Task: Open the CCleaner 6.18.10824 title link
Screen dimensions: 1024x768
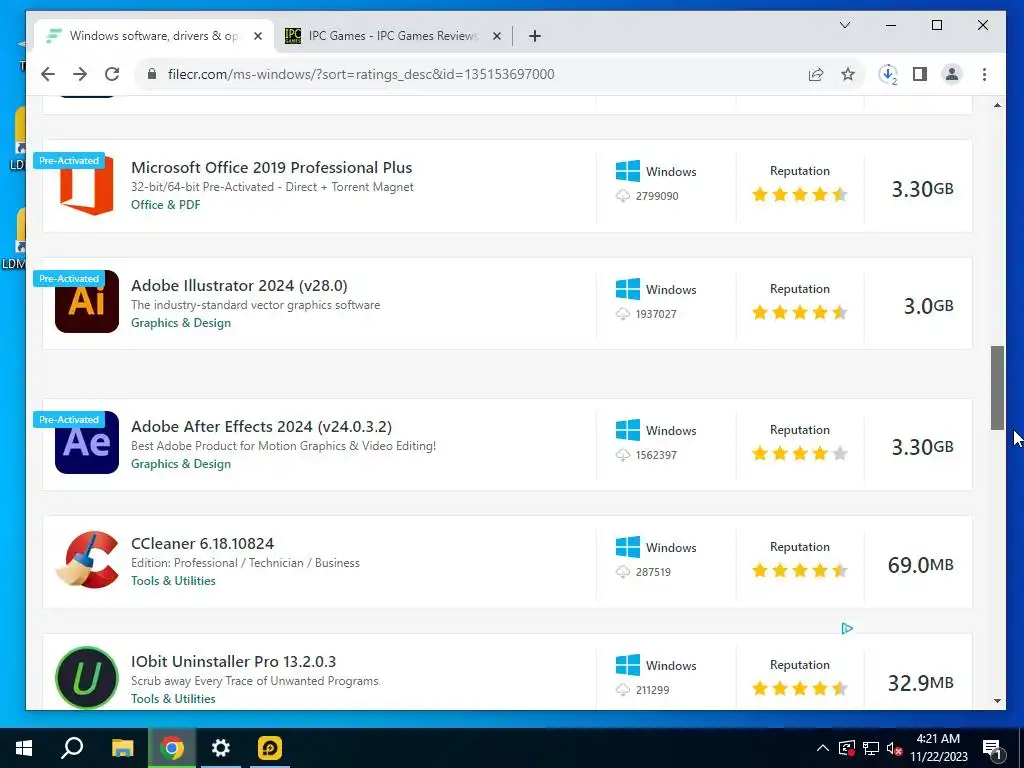Action: click(202, 543)
